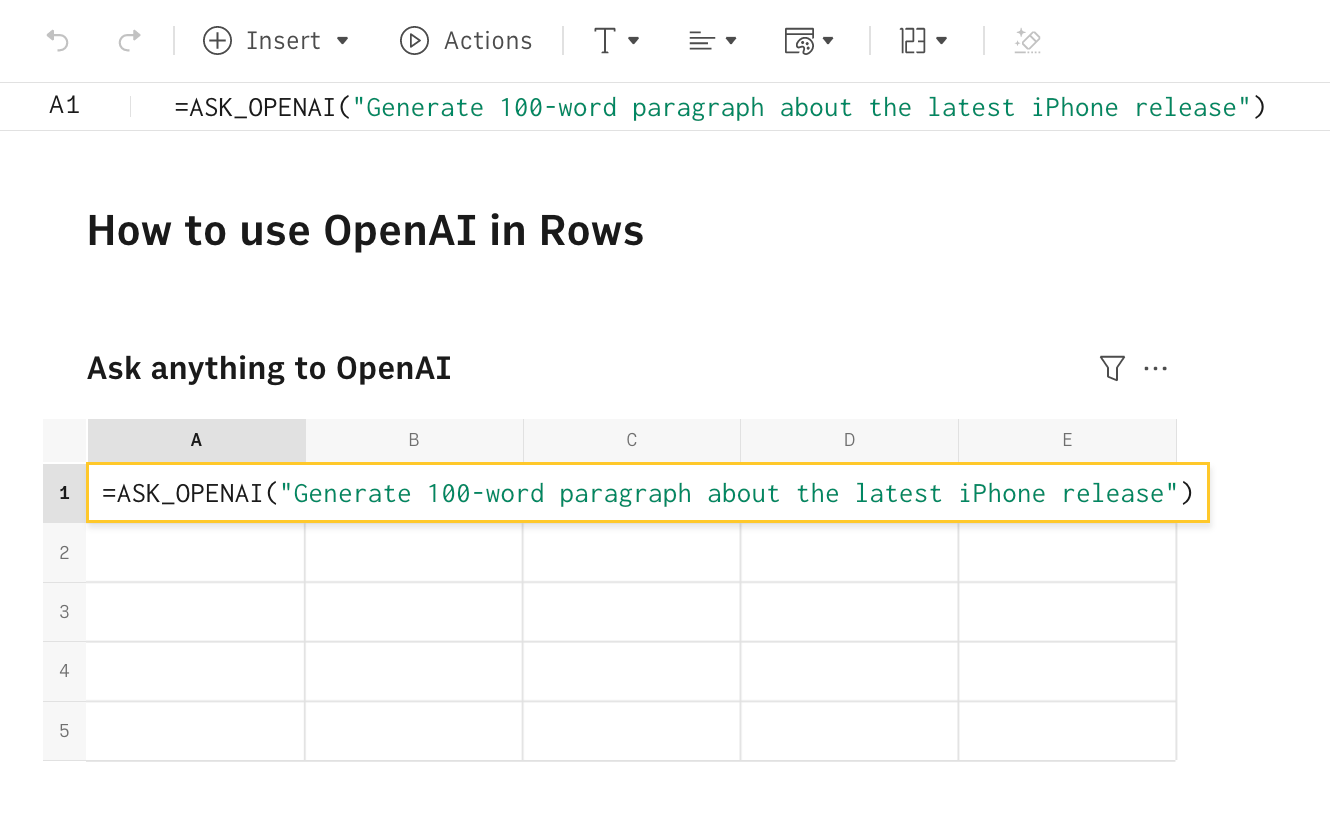Open the number format menu
Image resolution: width=1330 pixels, height=816 pixels.
(923, 41)
